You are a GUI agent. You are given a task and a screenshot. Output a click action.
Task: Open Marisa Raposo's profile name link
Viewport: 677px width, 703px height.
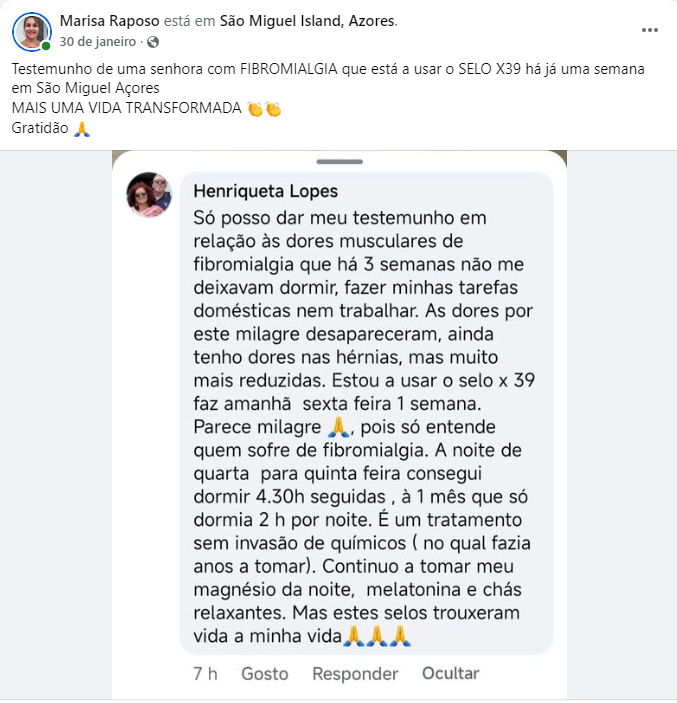(109, 21)
